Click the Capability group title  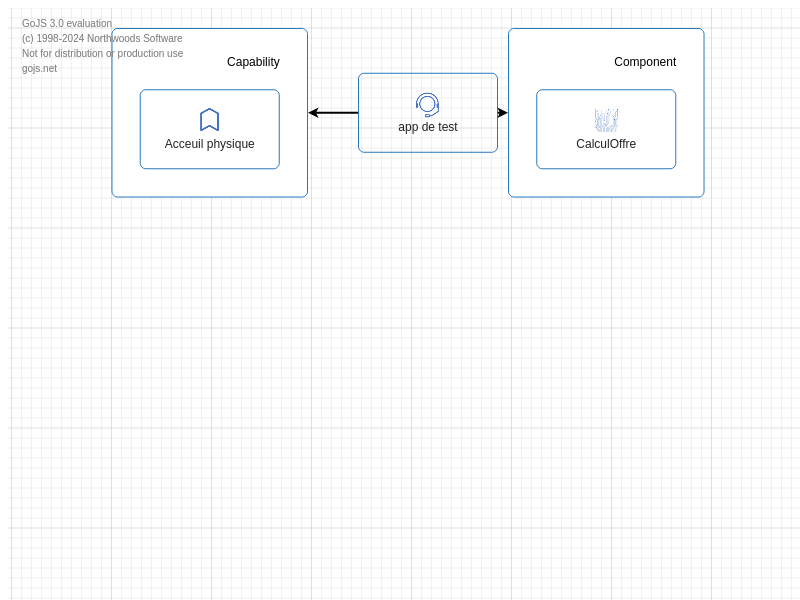pos(253,62)
